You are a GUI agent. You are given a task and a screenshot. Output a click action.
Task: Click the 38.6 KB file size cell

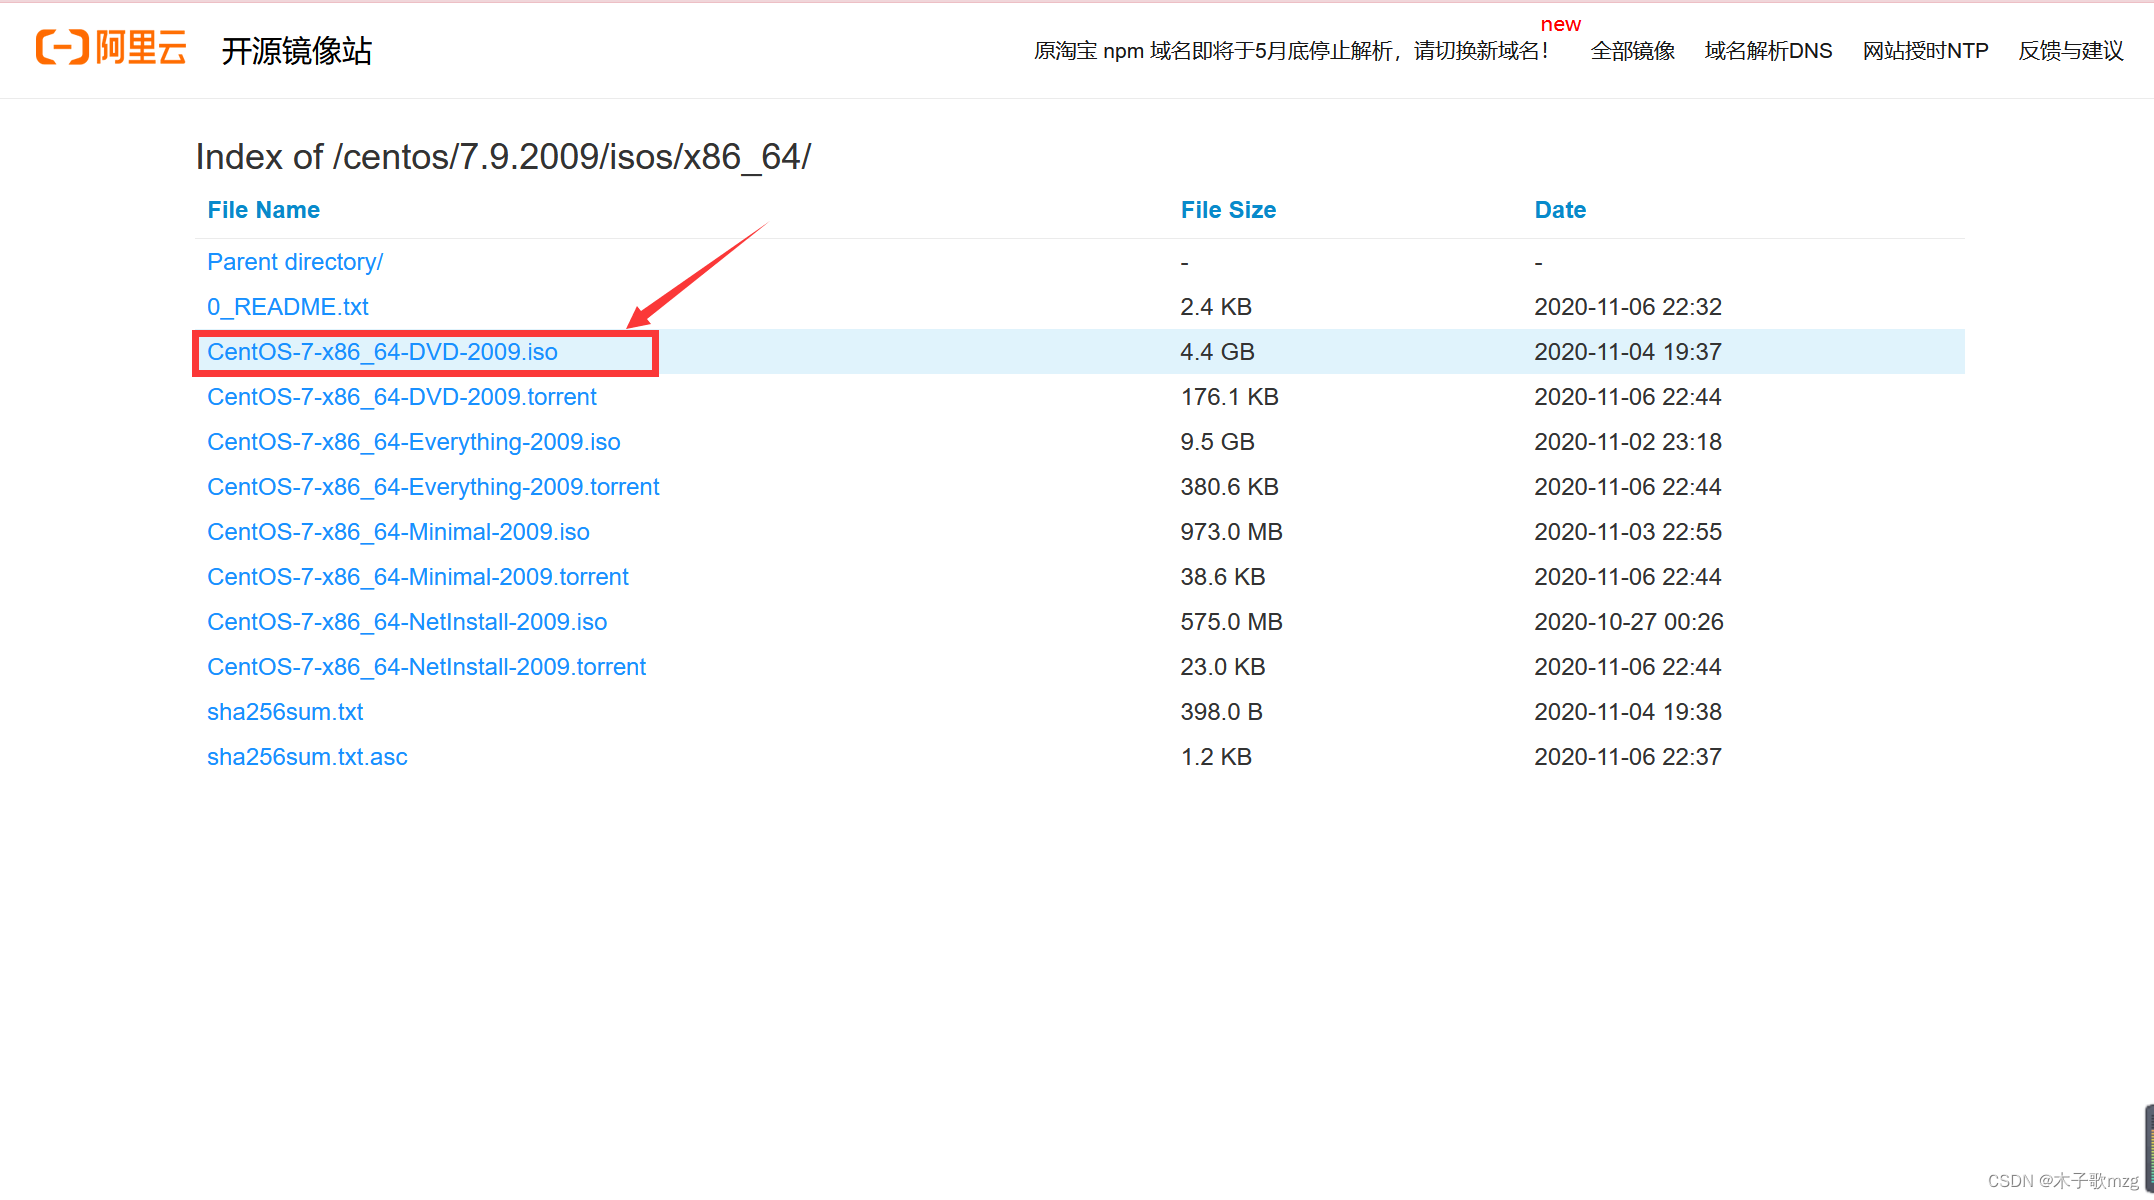click(1223, 577)
